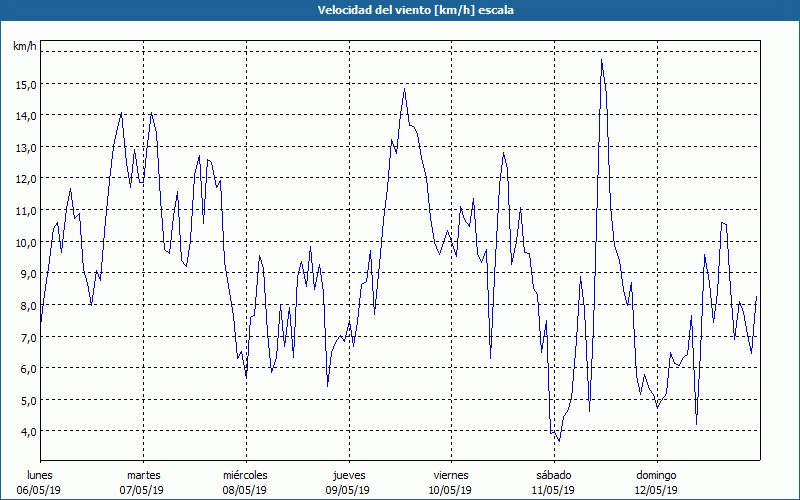Screen dimensions: 800x500
Task: Click the 10,0 y-axis value
Action: pyautogui.click(x=26, y=243)
